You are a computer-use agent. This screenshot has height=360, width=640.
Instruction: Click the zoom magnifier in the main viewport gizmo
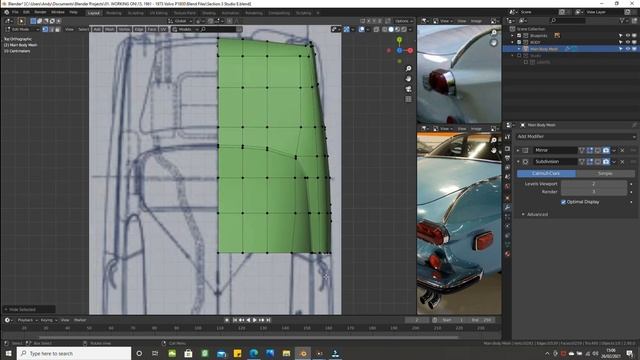coord(408,69)
